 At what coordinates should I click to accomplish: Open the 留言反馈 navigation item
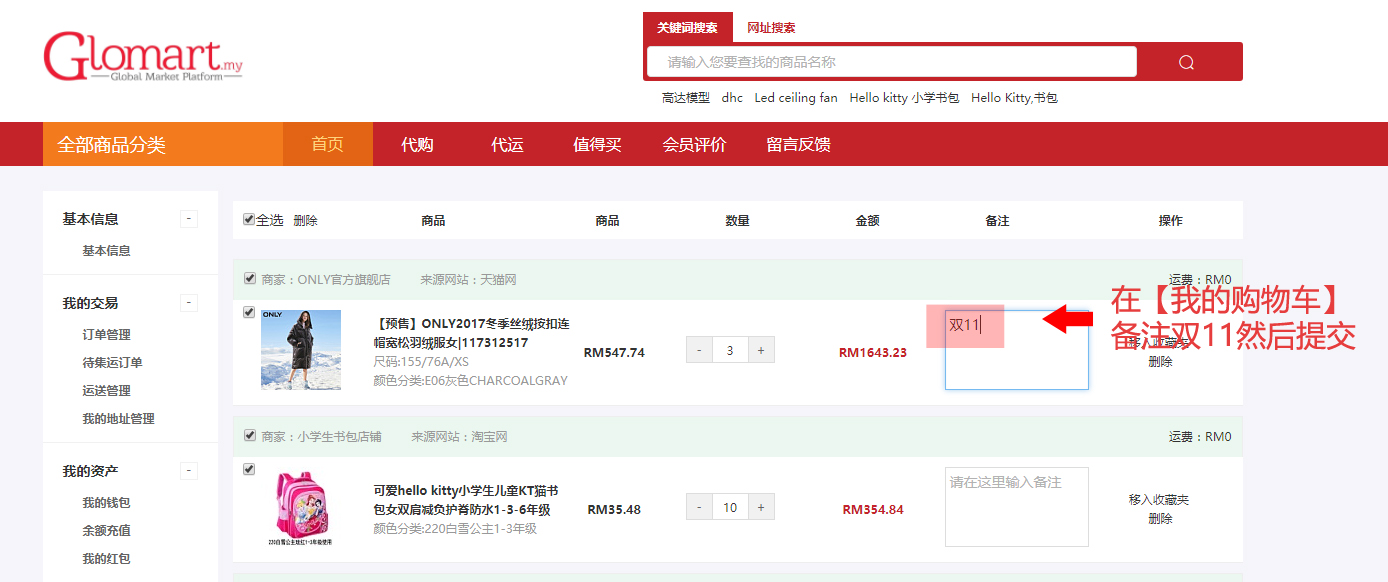pos(798,144)
